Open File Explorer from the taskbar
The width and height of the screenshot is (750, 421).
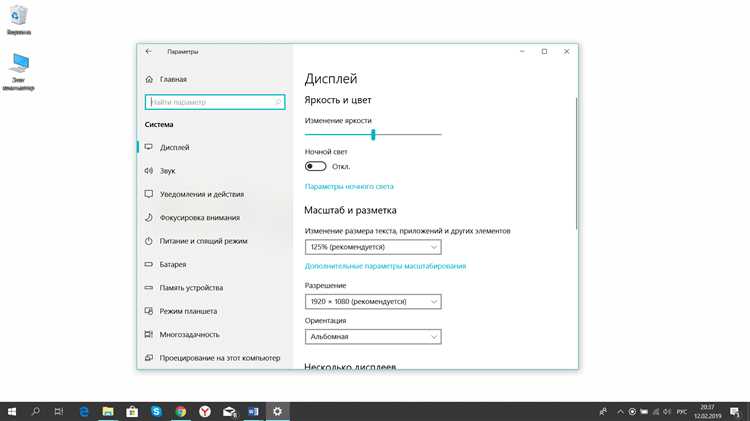[108, 411]
